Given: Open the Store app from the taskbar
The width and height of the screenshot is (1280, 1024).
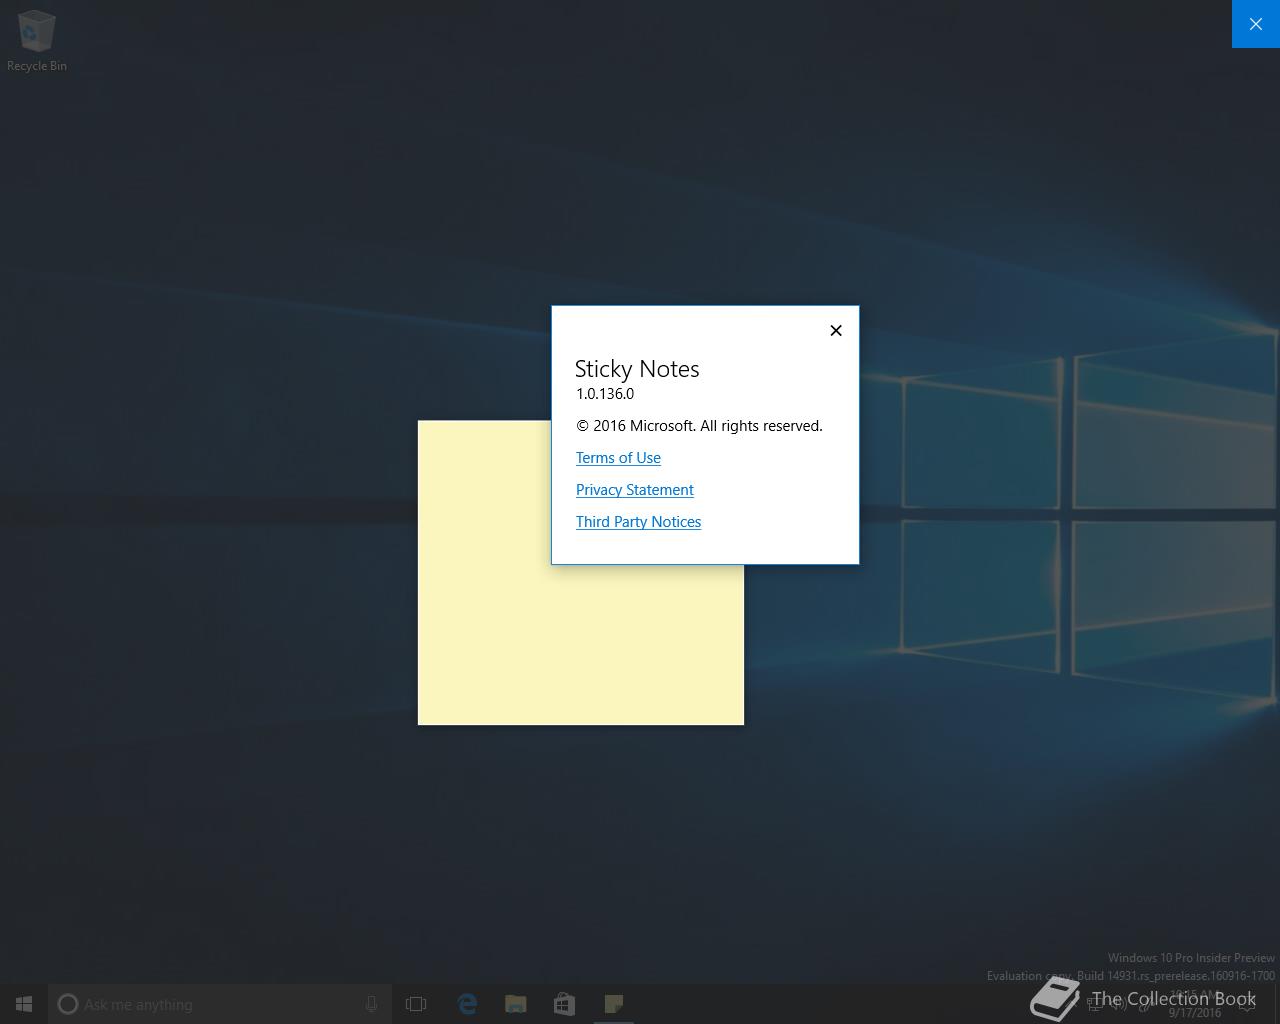Looking at the screenshot, I should [x=564, y=1004].
